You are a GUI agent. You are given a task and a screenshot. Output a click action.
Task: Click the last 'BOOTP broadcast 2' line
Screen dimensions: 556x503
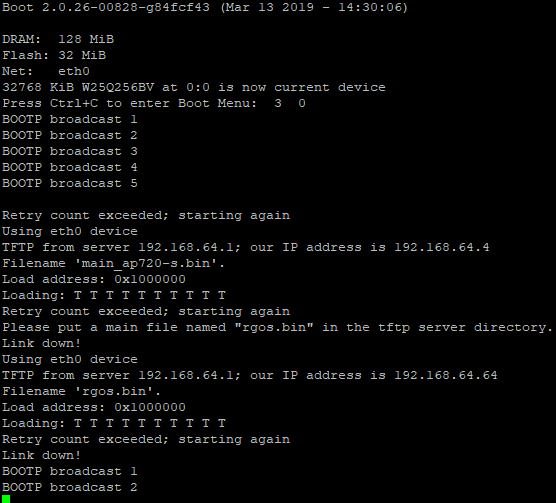point(70,487)
